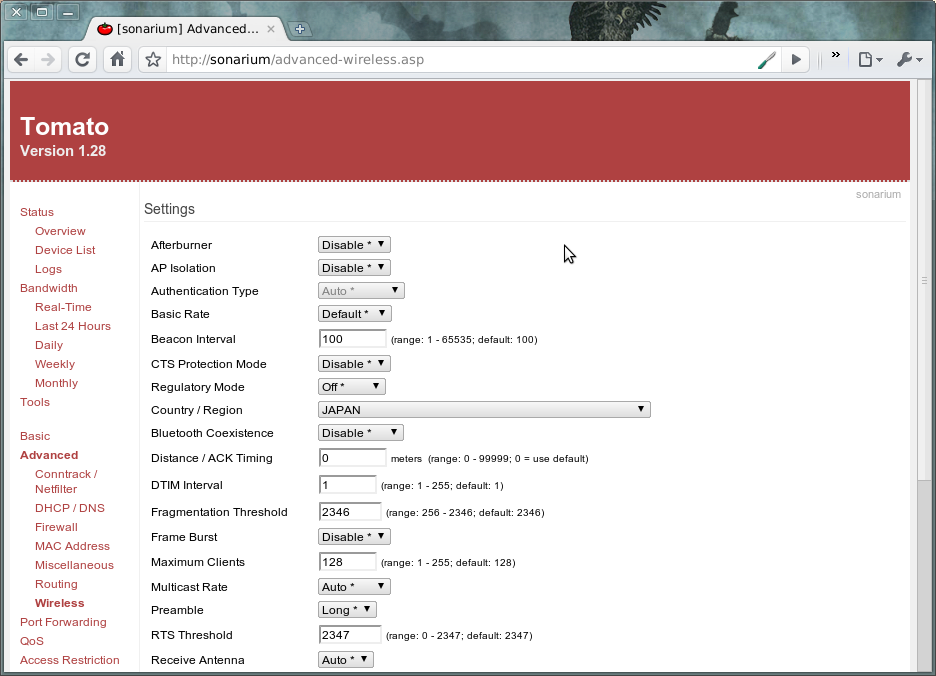The height and width of the screenshot is (676, 936).
Task: Go back with the browser back arrow
Action: [x=21, y=60]
